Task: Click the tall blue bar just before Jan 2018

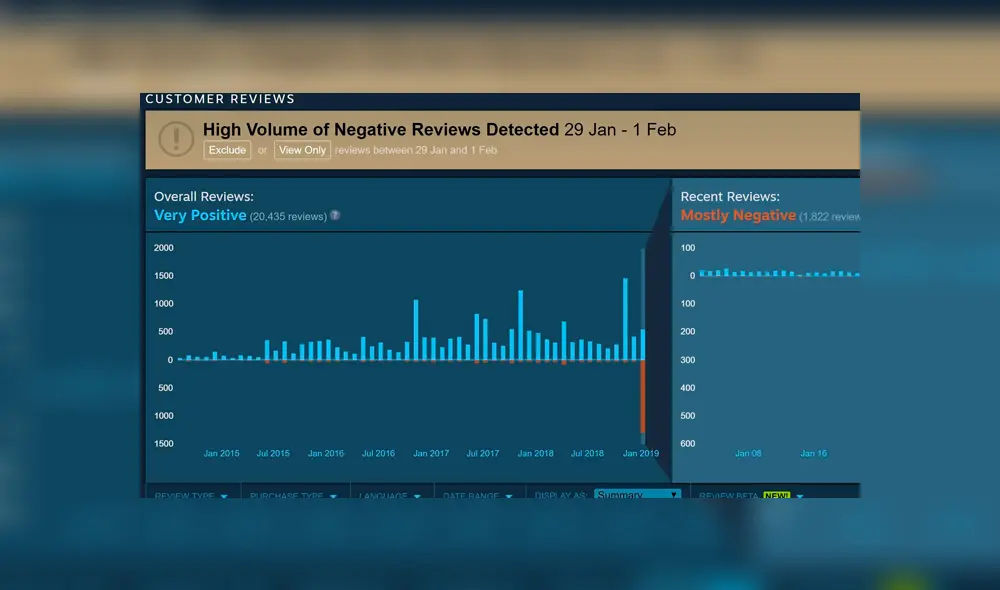Action: (521, 325)
